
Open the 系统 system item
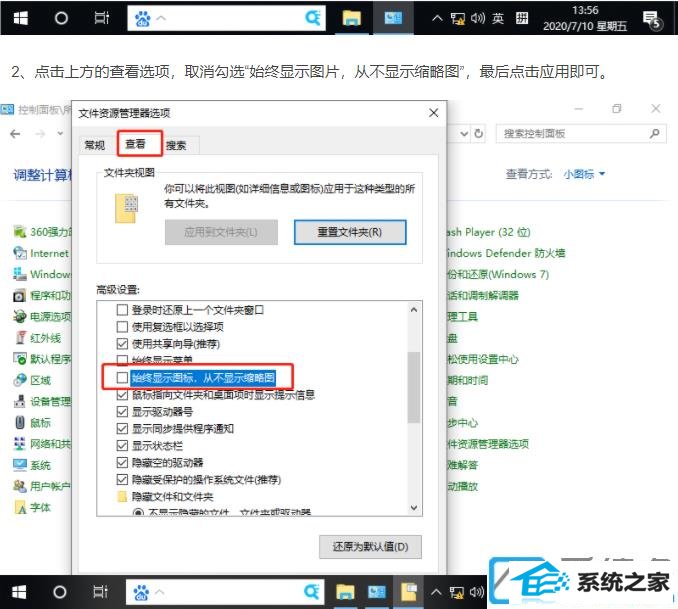click(x=32, y=465)
